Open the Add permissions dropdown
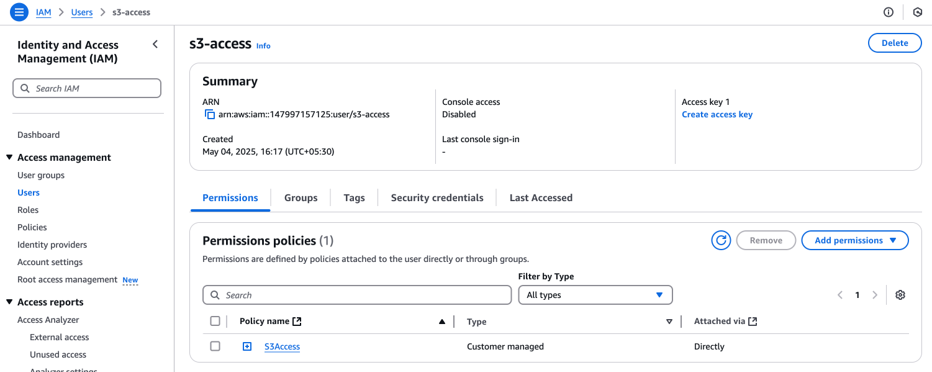The image size is (932, 372). coord(855,240)
